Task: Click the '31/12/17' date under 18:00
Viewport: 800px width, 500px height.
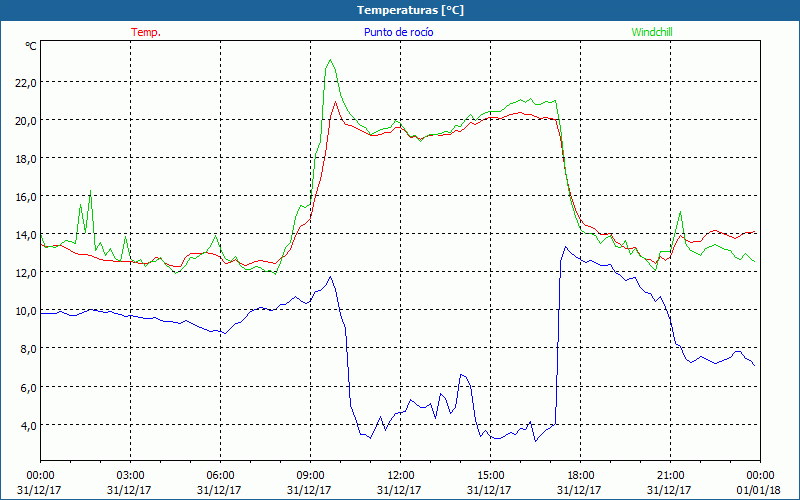Action: pyautogui.click(x=581, y=490)
